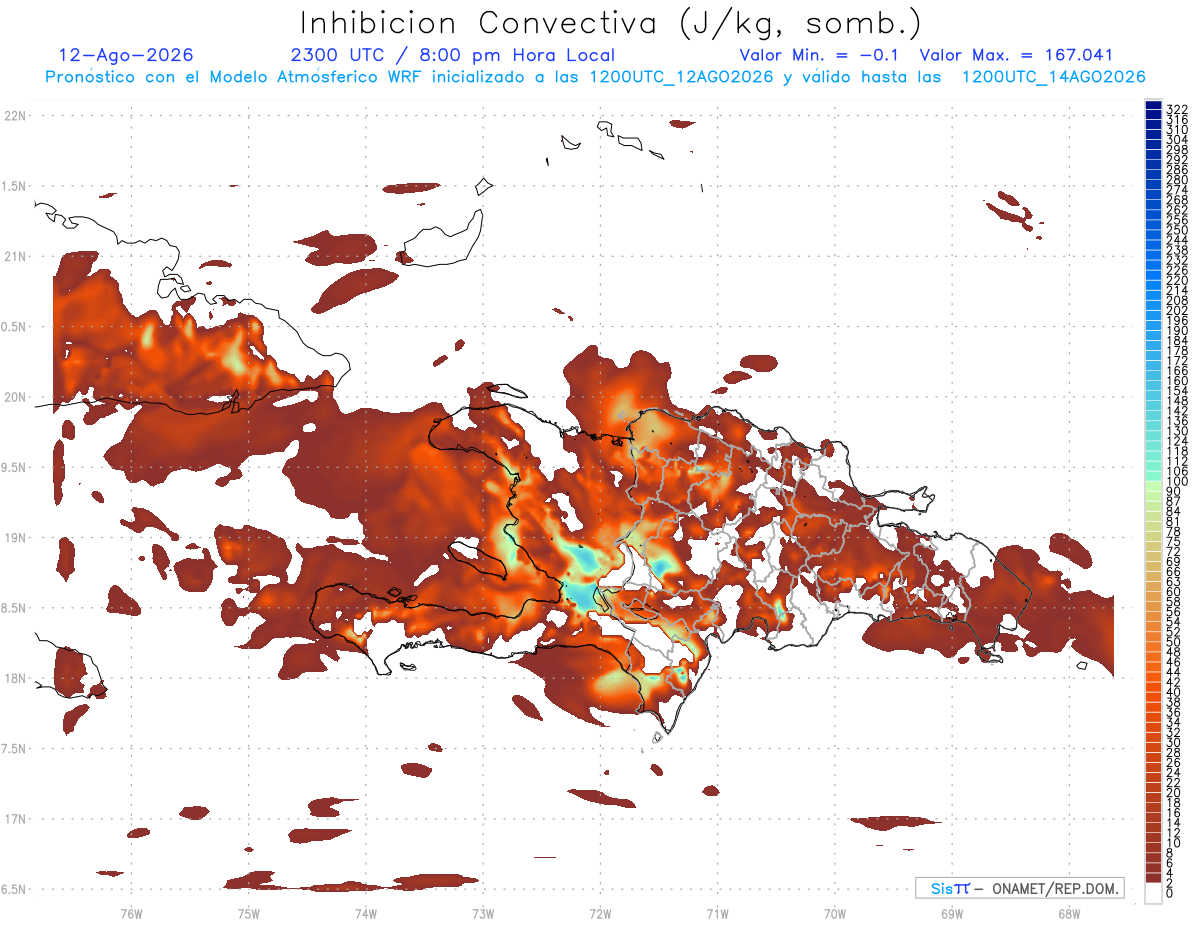The width and height of the screenshot is (1200, 927).
Task: Click the 'Valor Min. = -0.1' readout
Action: tap(819, 56)
